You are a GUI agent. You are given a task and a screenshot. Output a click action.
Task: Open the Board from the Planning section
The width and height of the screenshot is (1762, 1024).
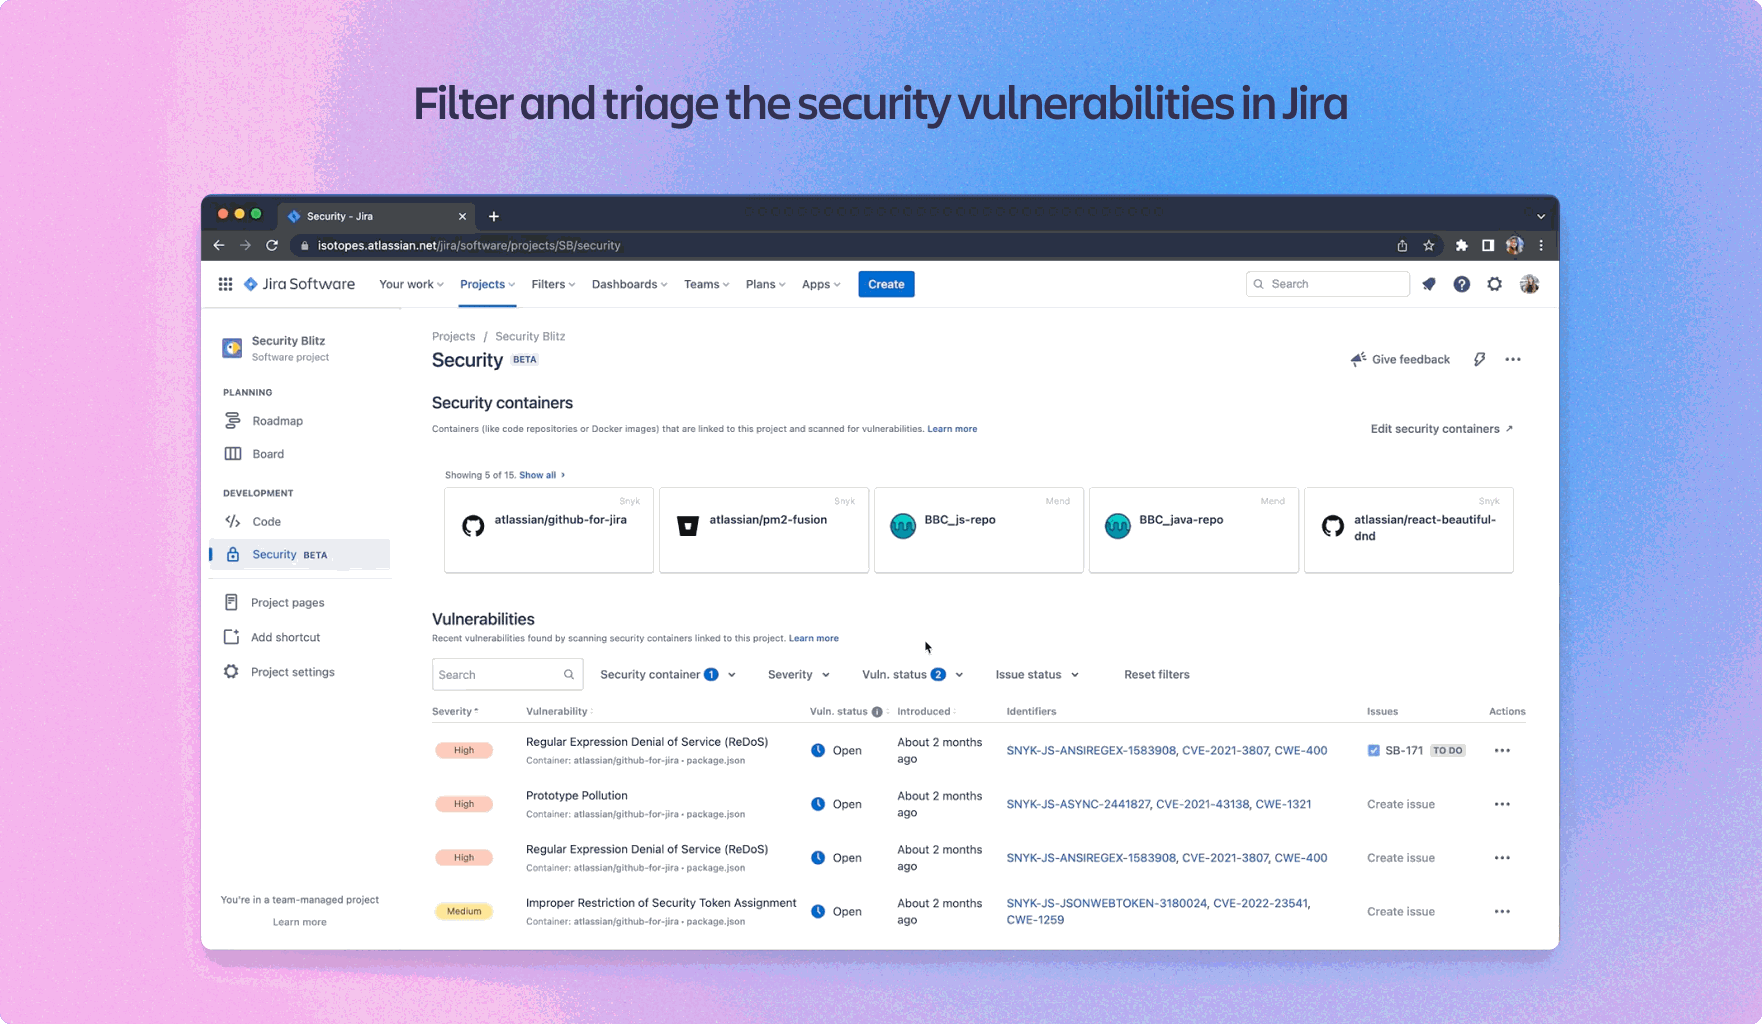click(x=267, y=453)
